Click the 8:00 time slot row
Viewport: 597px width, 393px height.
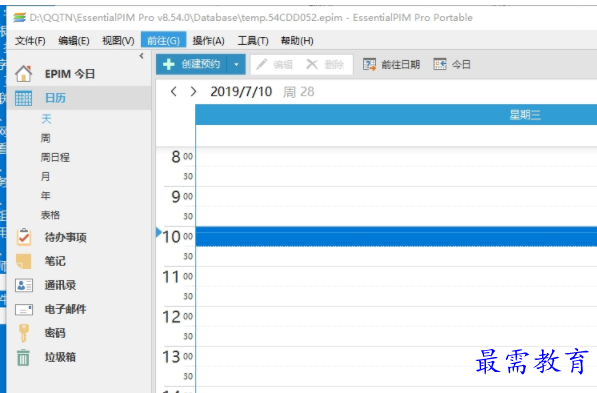[396, 157]
